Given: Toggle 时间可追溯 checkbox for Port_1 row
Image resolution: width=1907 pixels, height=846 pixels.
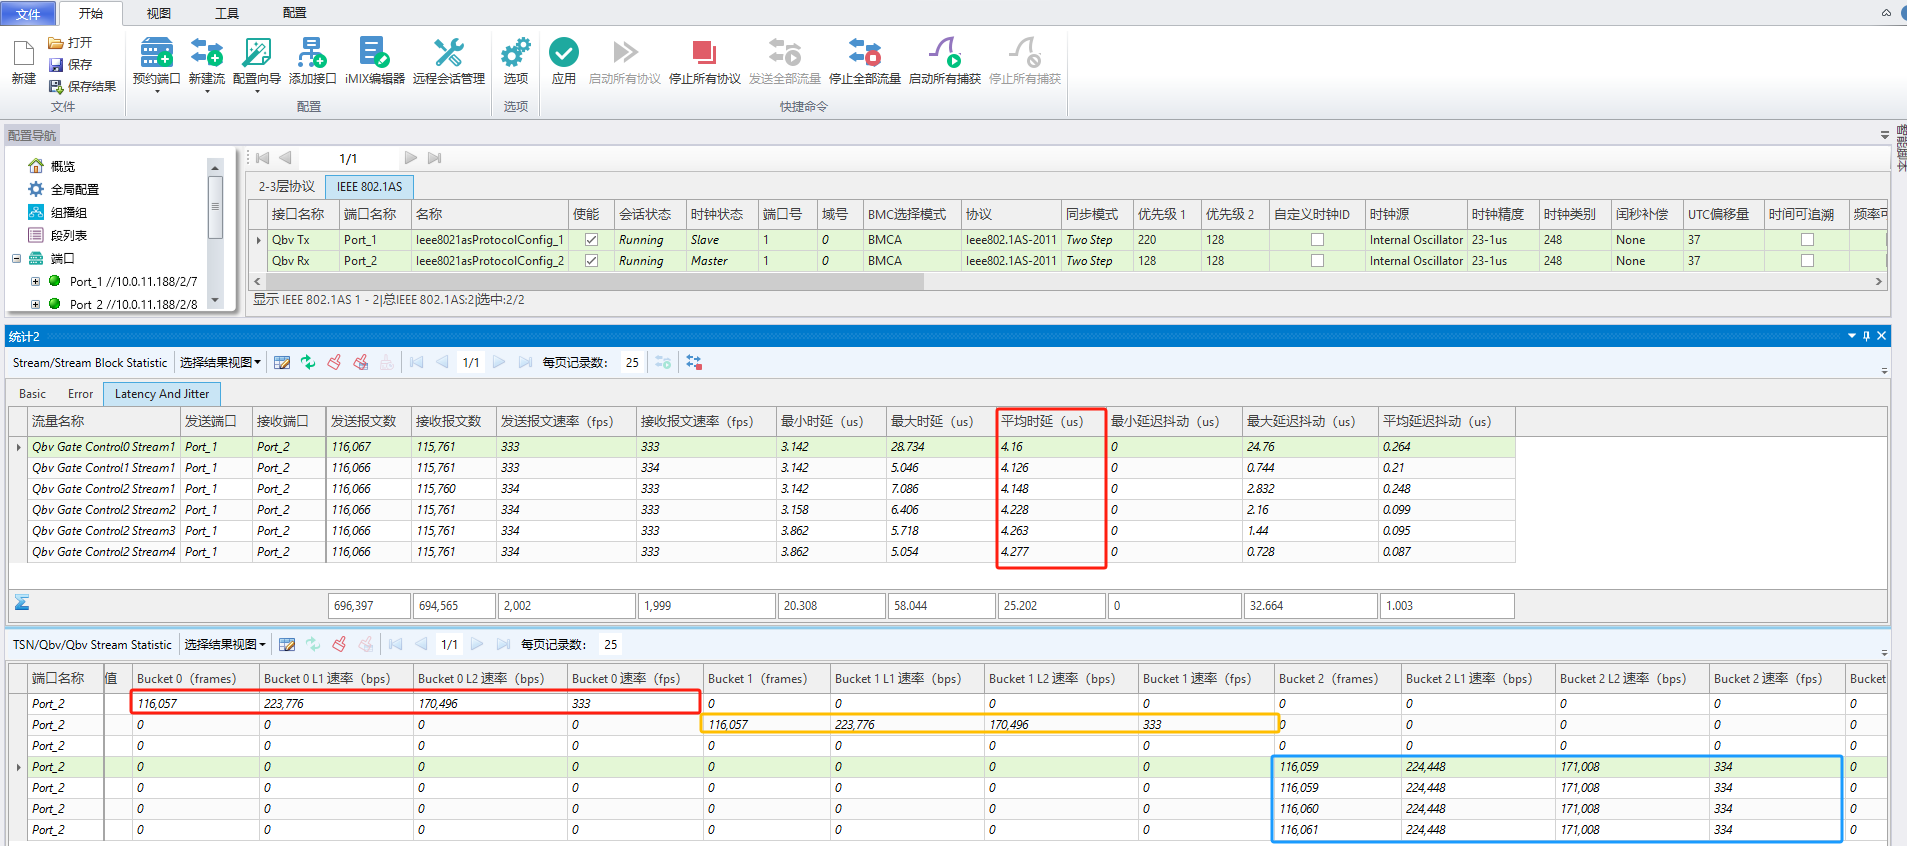Looking at the screenshot, I should (1807, 240).
